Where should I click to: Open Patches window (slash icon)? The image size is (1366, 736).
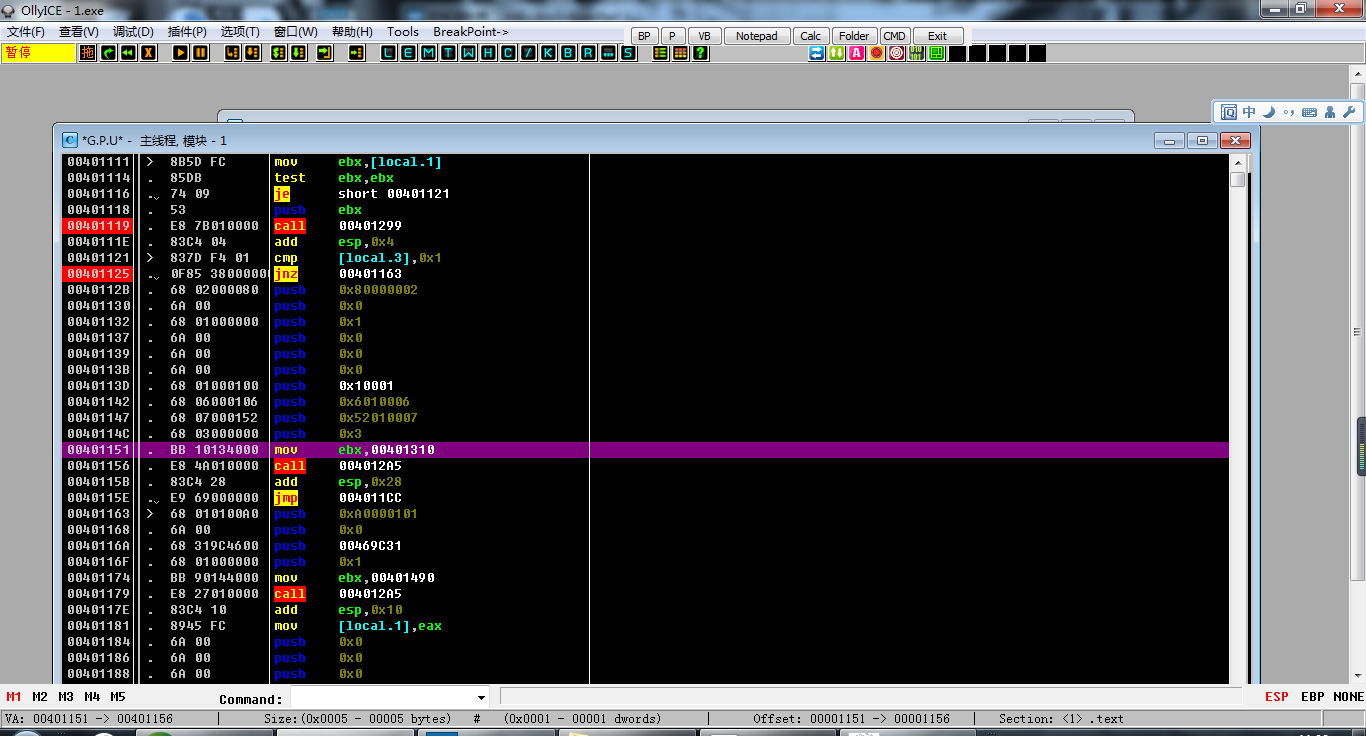(x=528, y=53)
